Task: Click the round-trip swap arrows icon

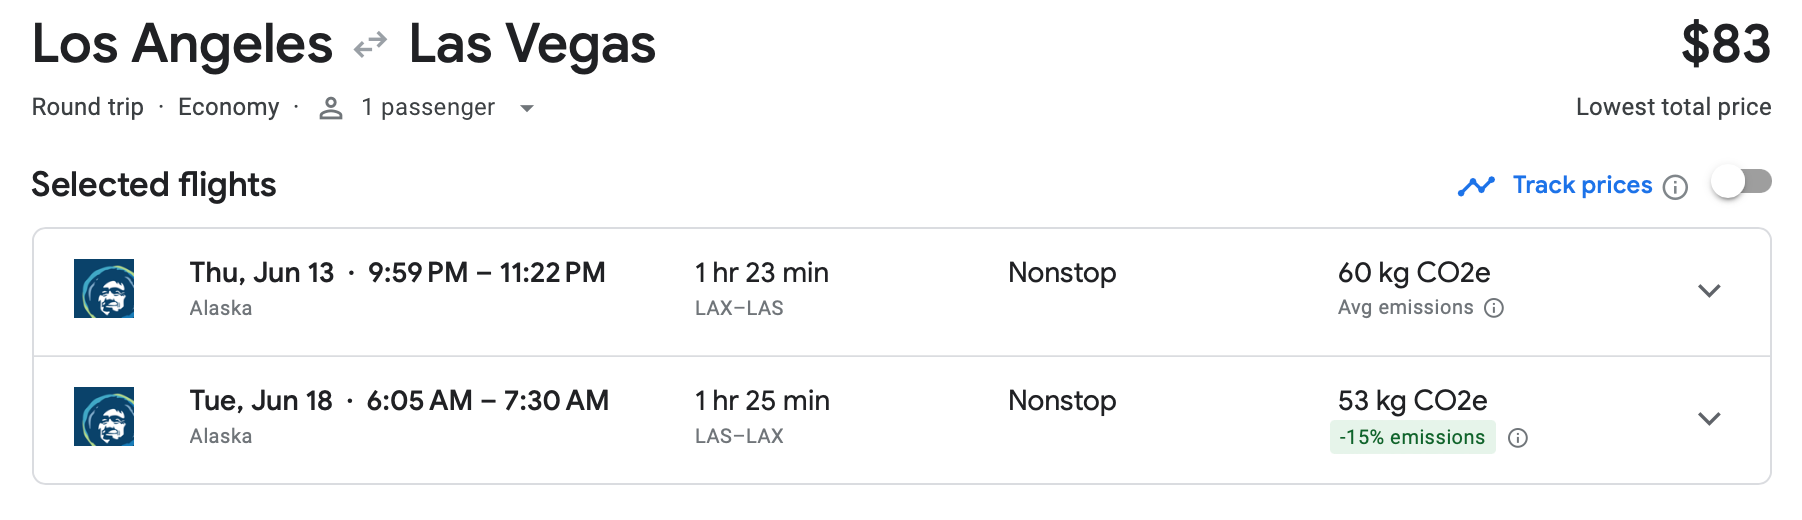Action: 370,45
